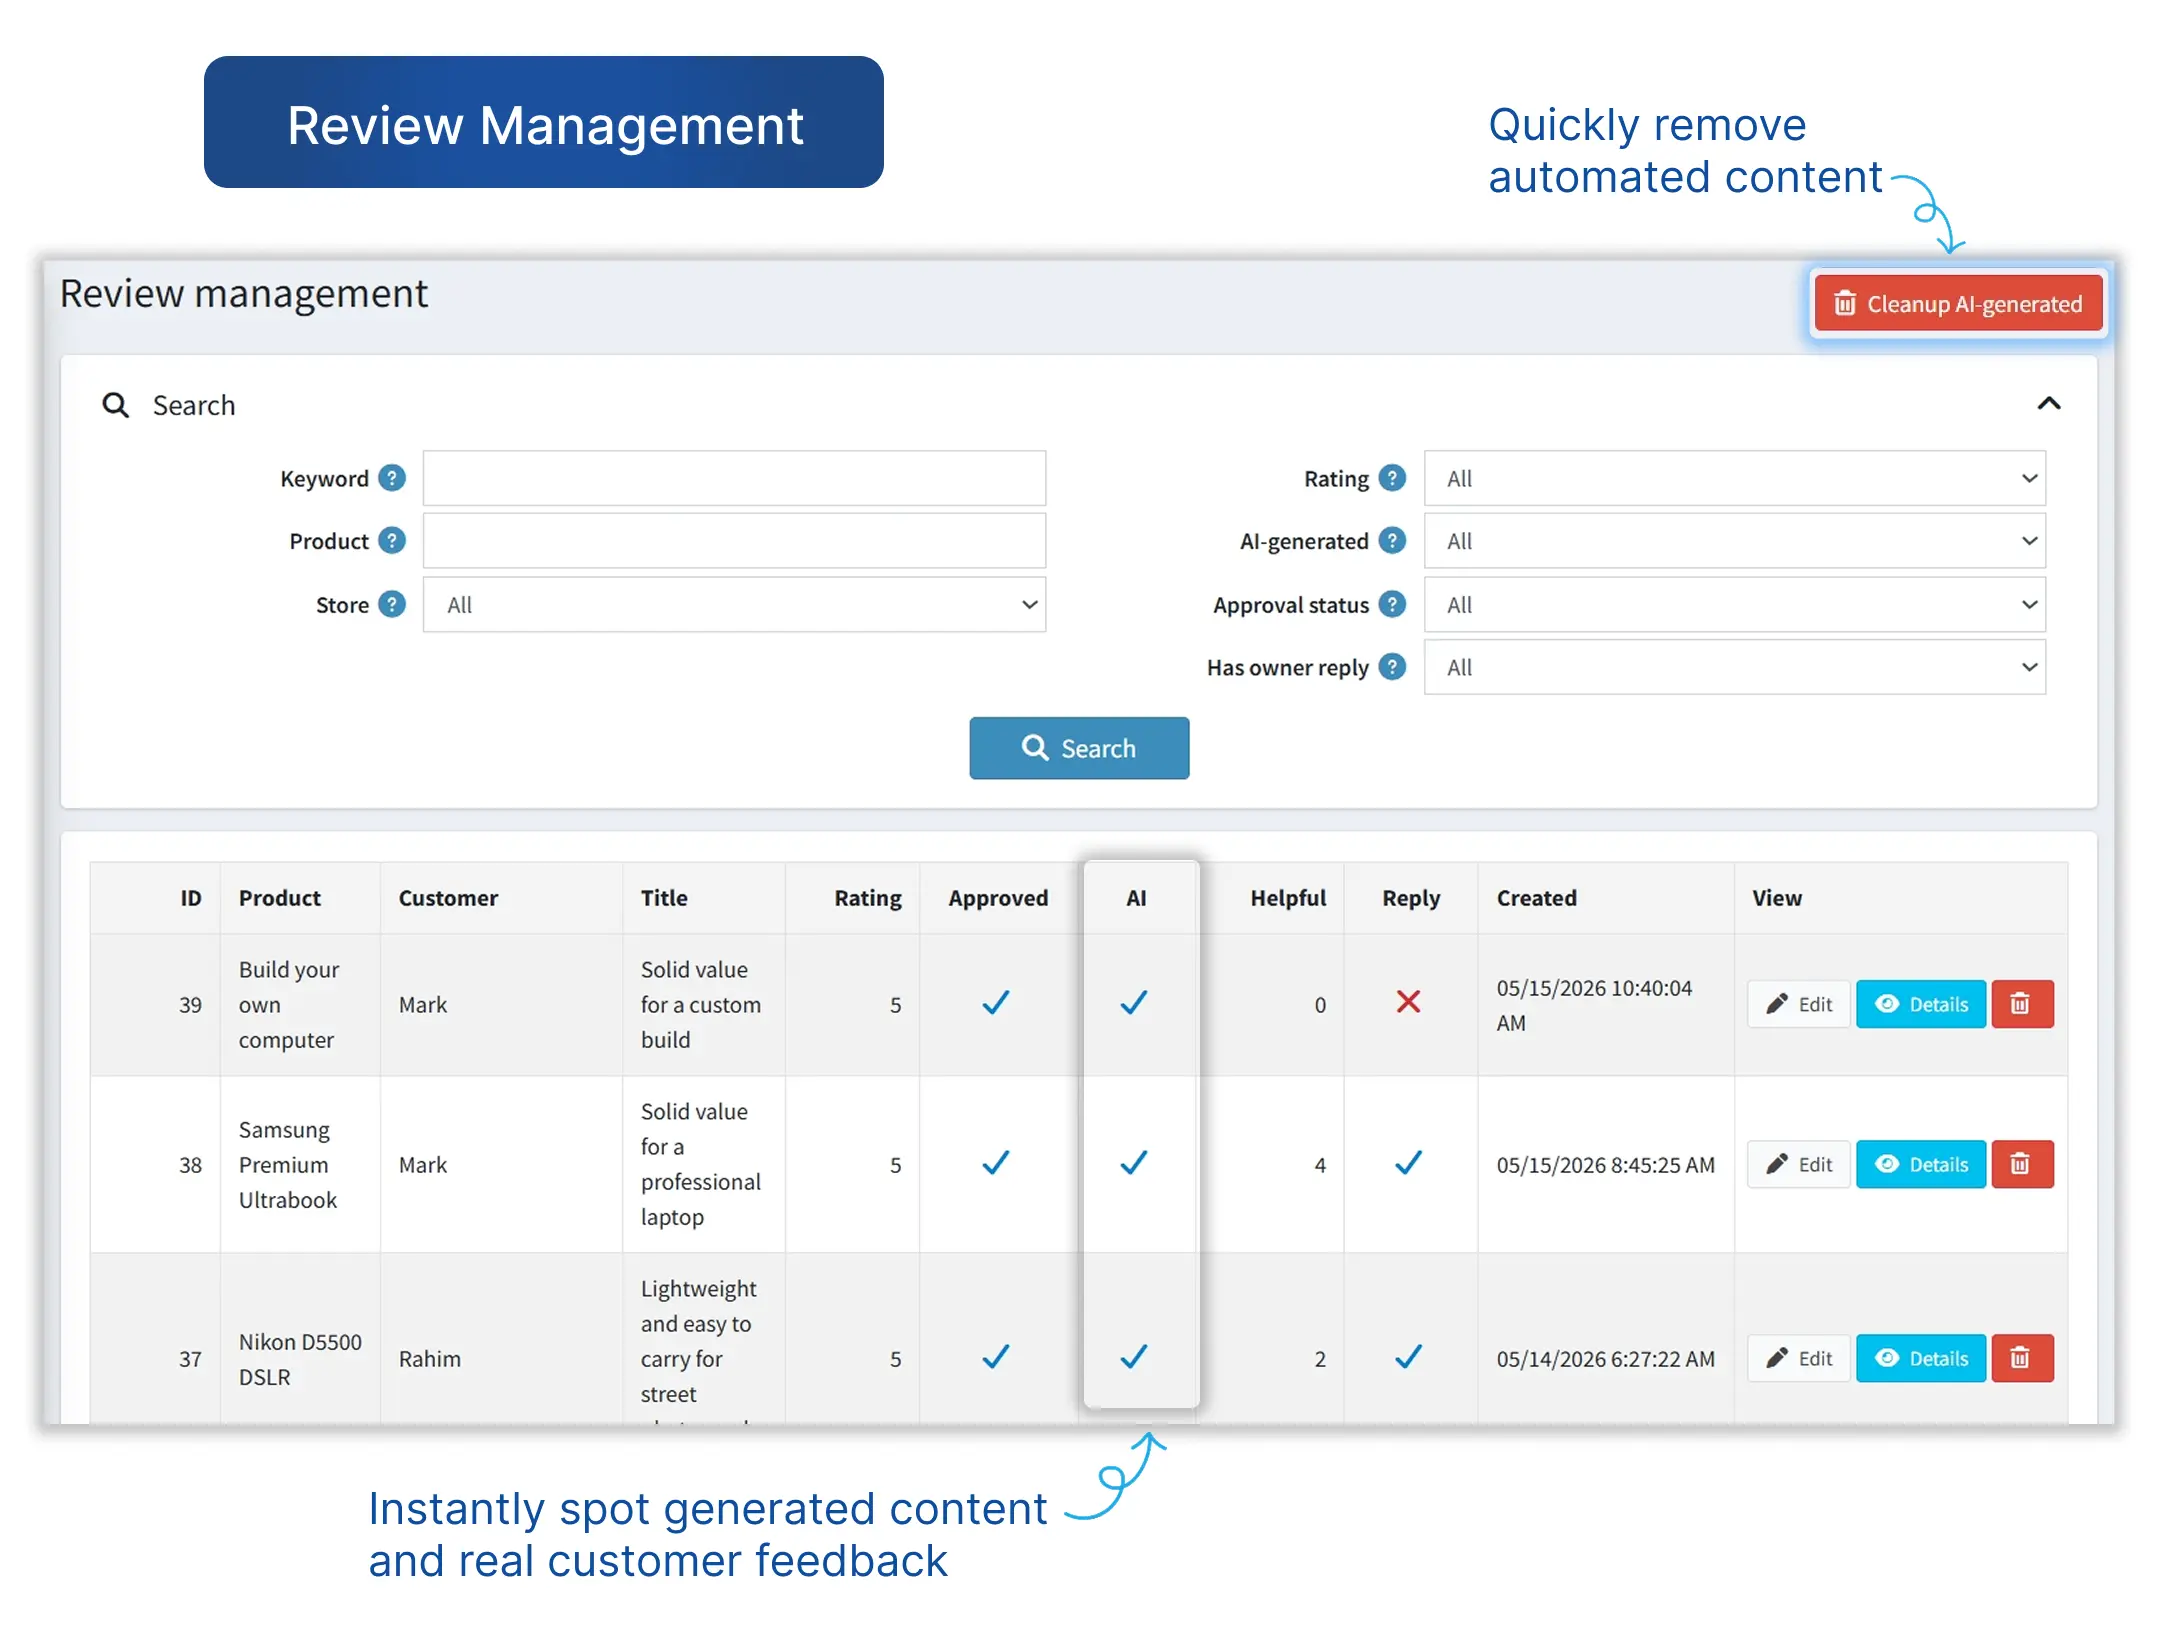Click the Reply checkmark for review 37

(1408, 1357)
